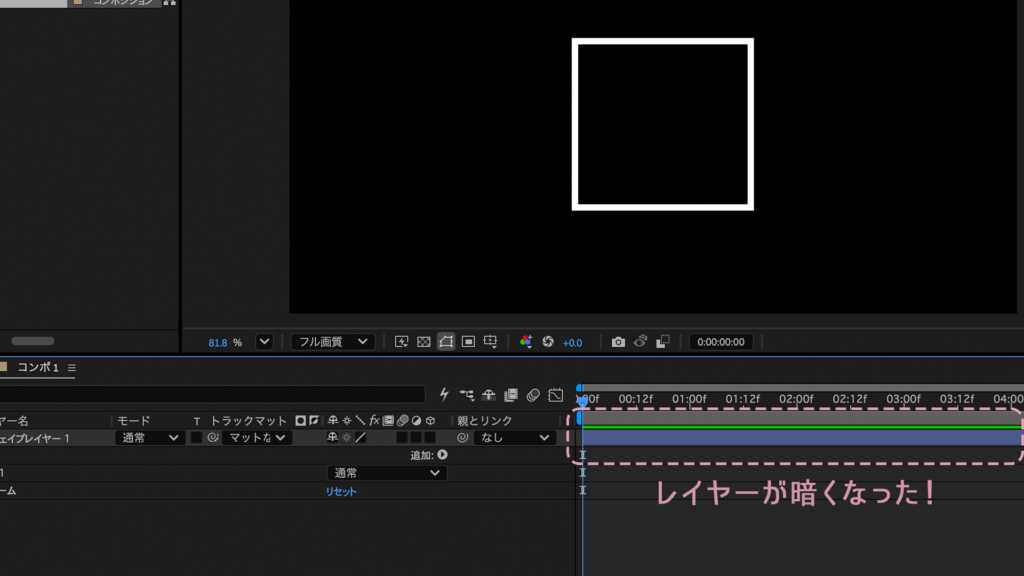Toggle the layer continuously rasterize switch
The image size is (1024, 576).
coord(347,438)
